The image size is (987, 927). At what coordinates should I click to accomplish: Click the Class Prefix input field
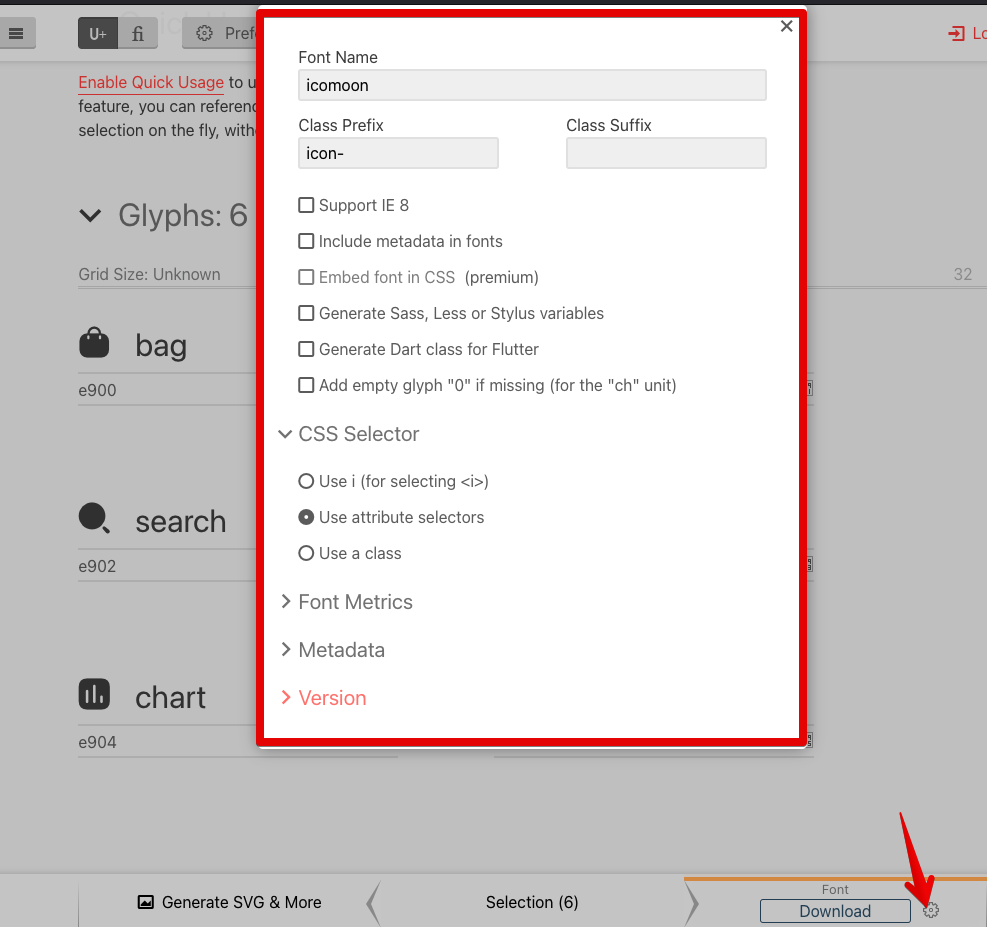coord(398,153)
